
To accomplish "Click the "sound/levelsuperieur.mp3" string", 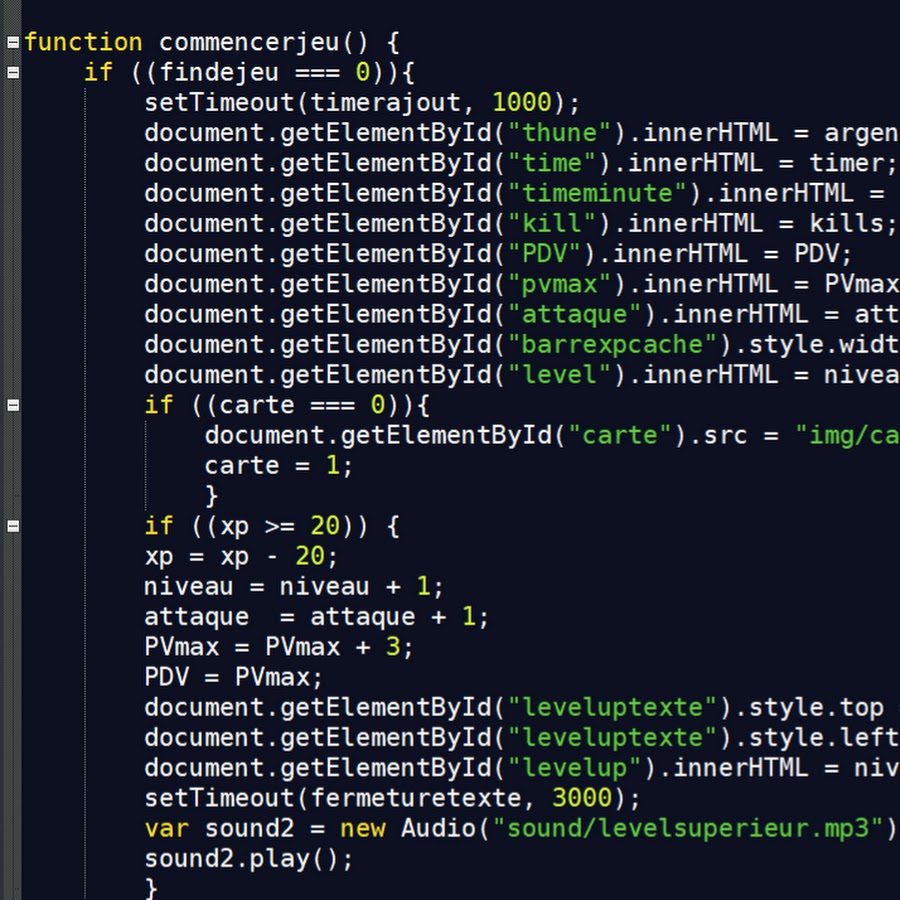I will [688, 829].
